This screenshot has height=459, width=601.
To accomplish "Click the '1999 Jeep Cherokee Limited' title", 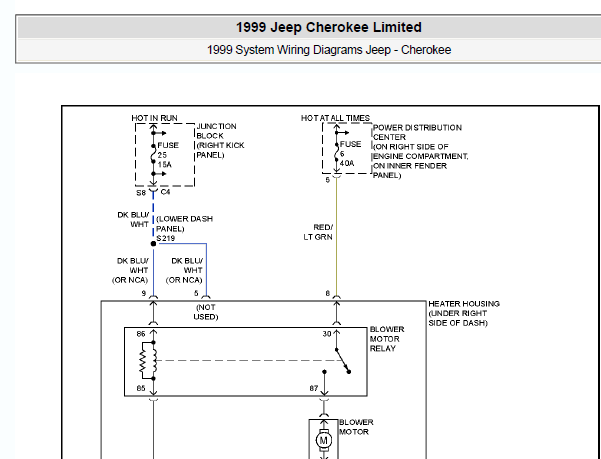I will (328, 27).
